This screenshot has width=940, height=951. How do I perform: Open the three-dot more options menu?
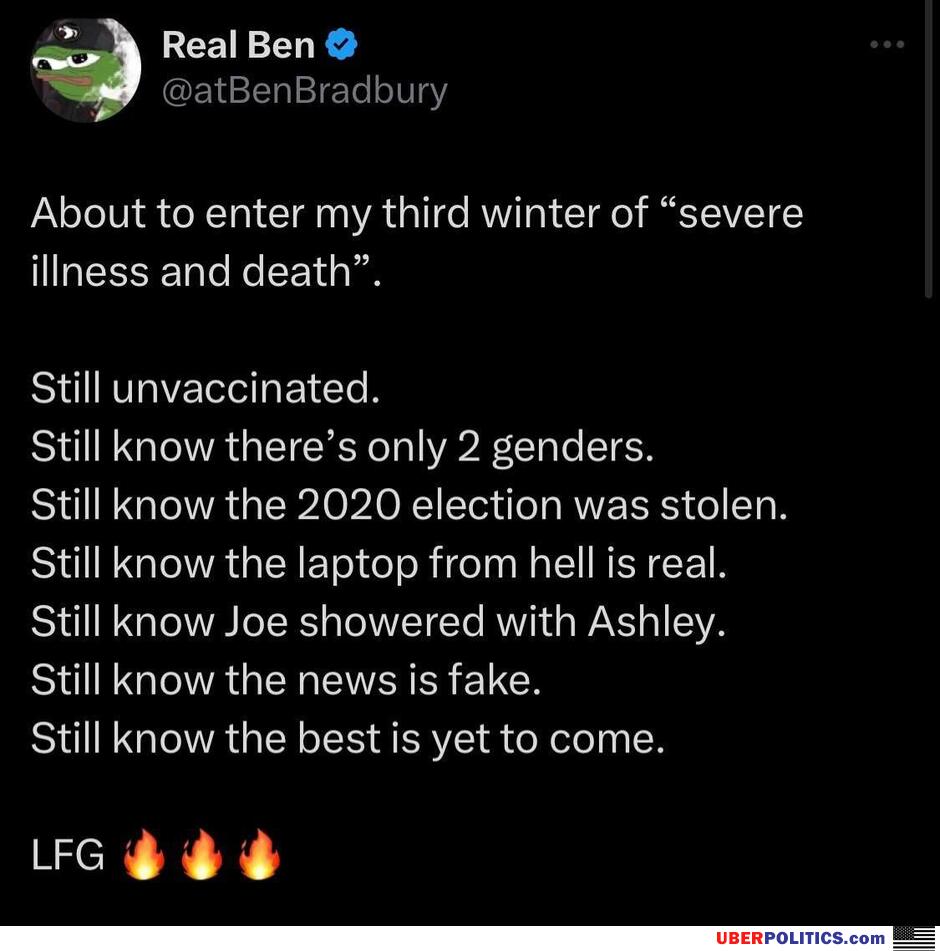(x=887, y=44)
